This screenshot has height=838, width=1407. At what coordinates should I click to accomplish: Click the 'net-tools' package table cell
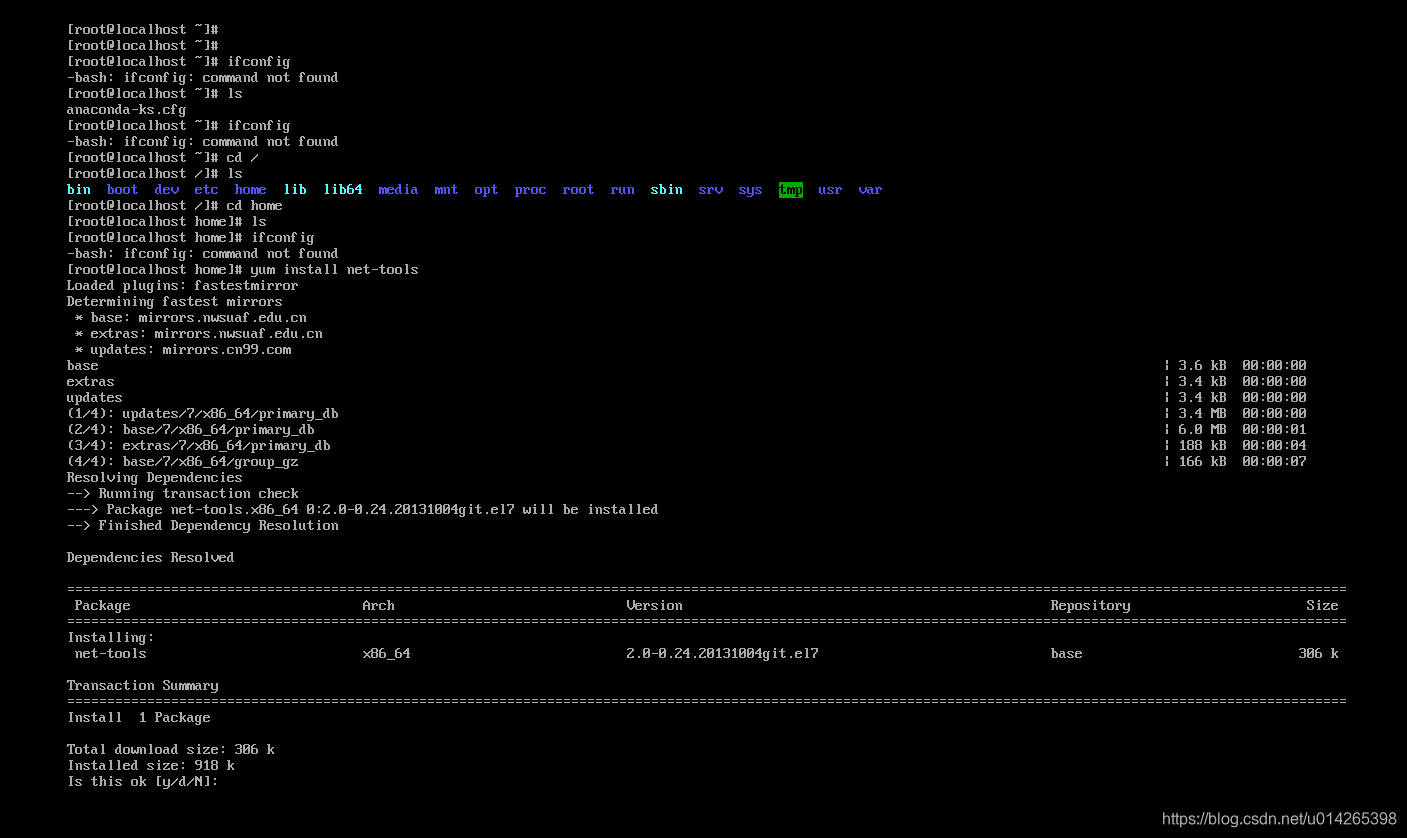point(111,654)
